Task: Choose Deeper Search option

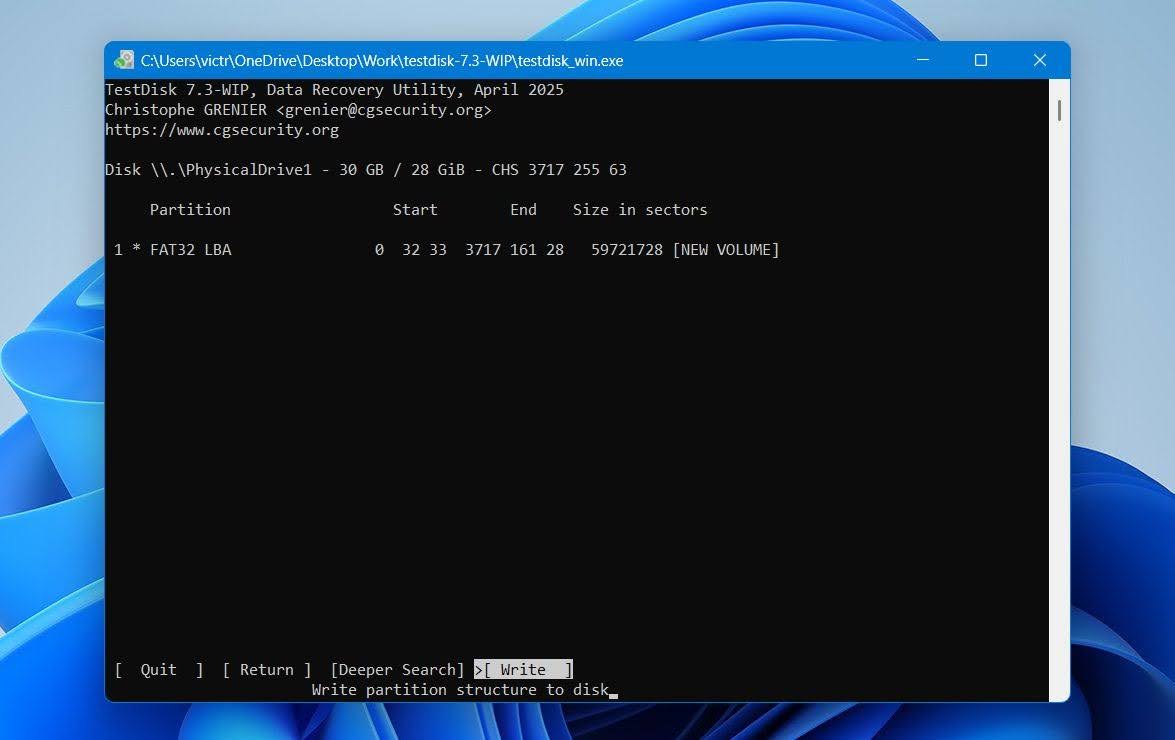Action: point(397,670)
